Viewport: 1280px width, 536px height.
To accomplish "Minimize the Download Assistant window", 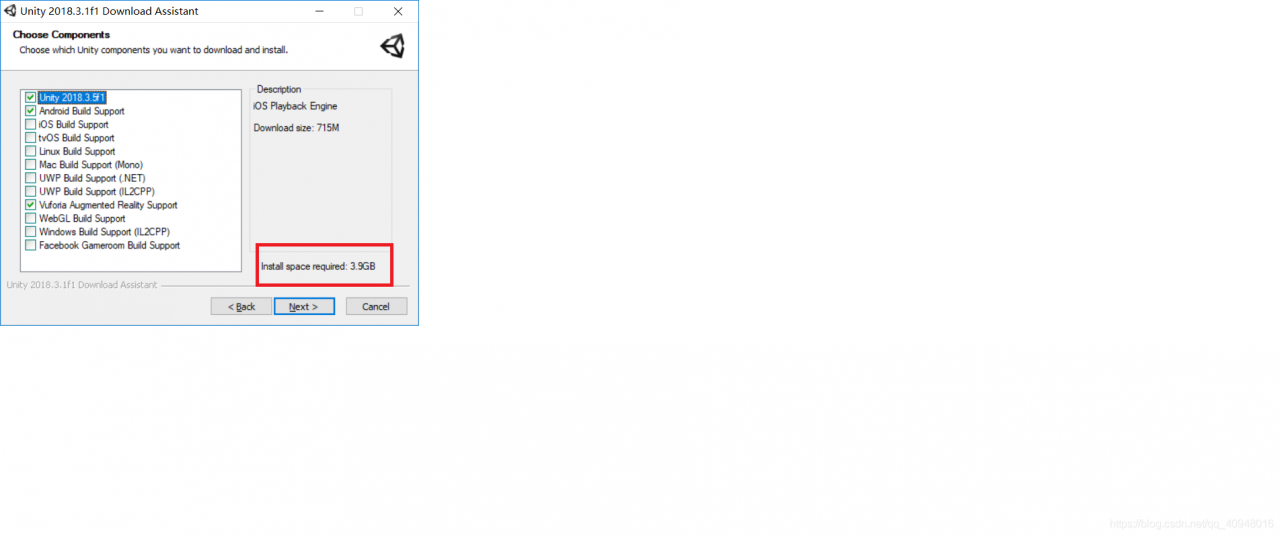I will [319, 11].
